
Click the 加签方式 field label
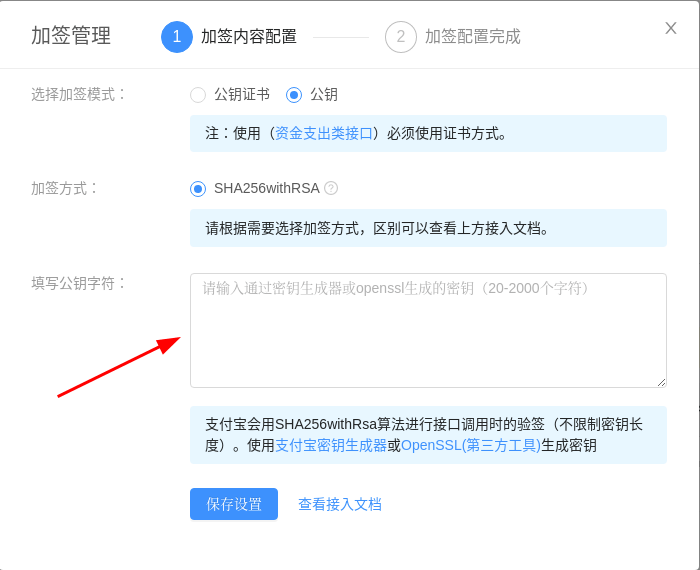65,188
